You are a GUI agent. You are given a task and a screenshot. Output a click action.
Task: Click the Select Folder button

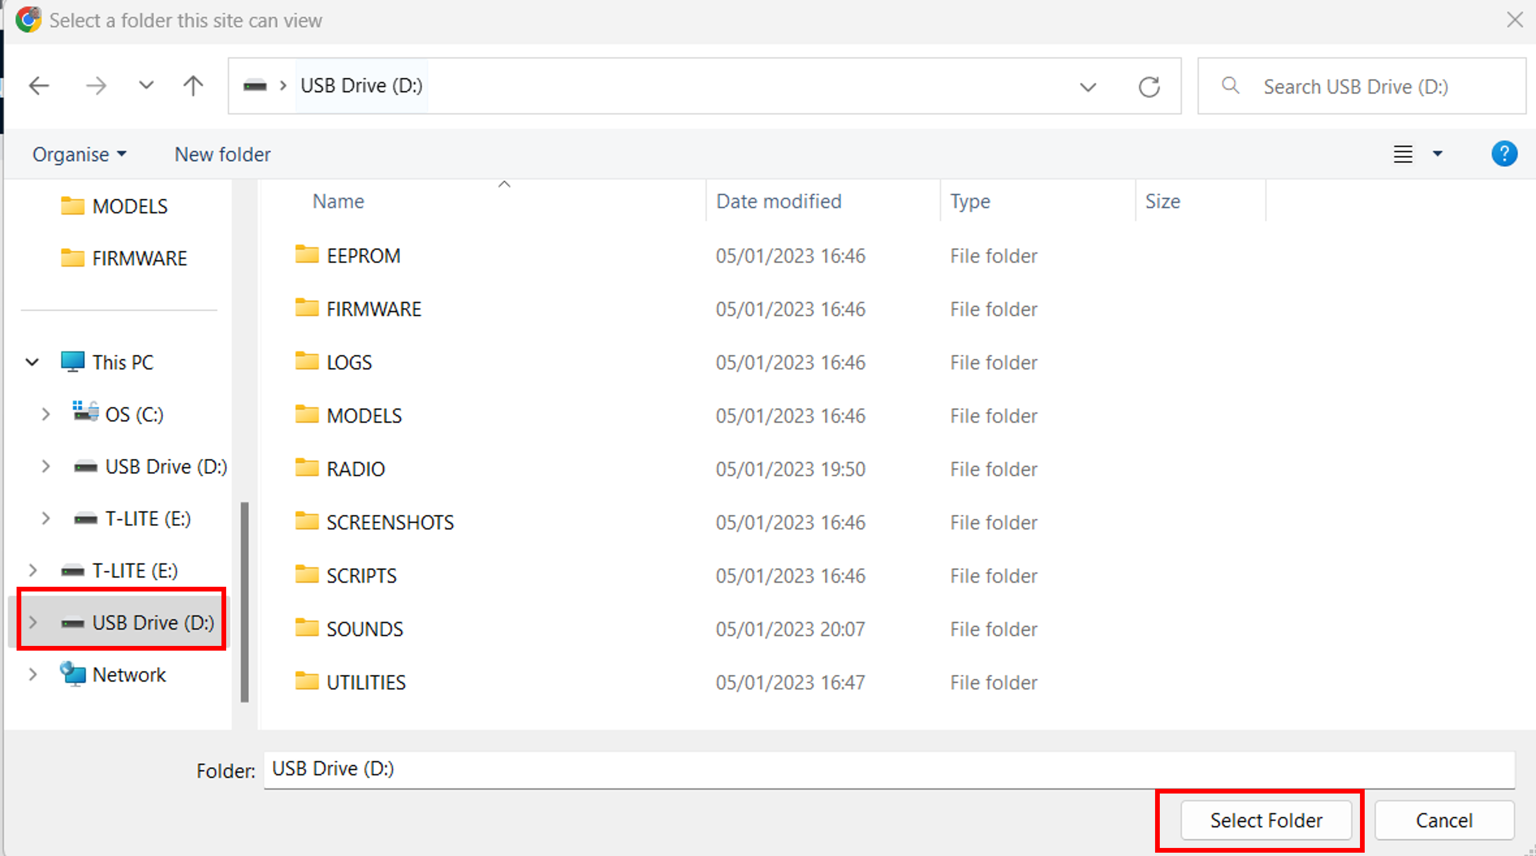click(x=1266, y=820)
